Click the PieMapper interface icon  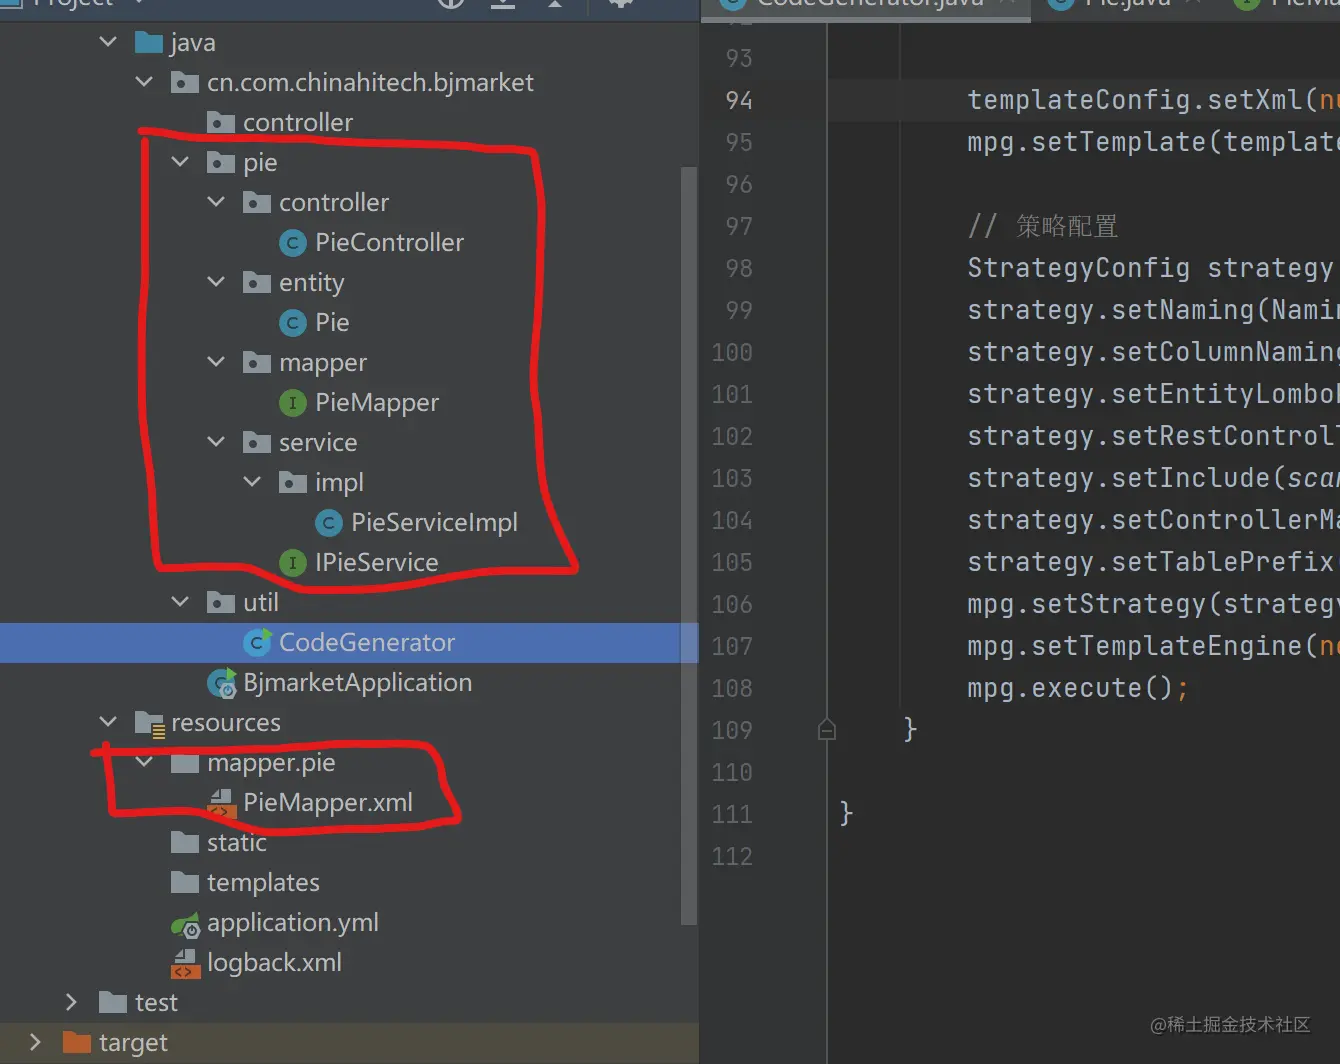tap(292, 402)
